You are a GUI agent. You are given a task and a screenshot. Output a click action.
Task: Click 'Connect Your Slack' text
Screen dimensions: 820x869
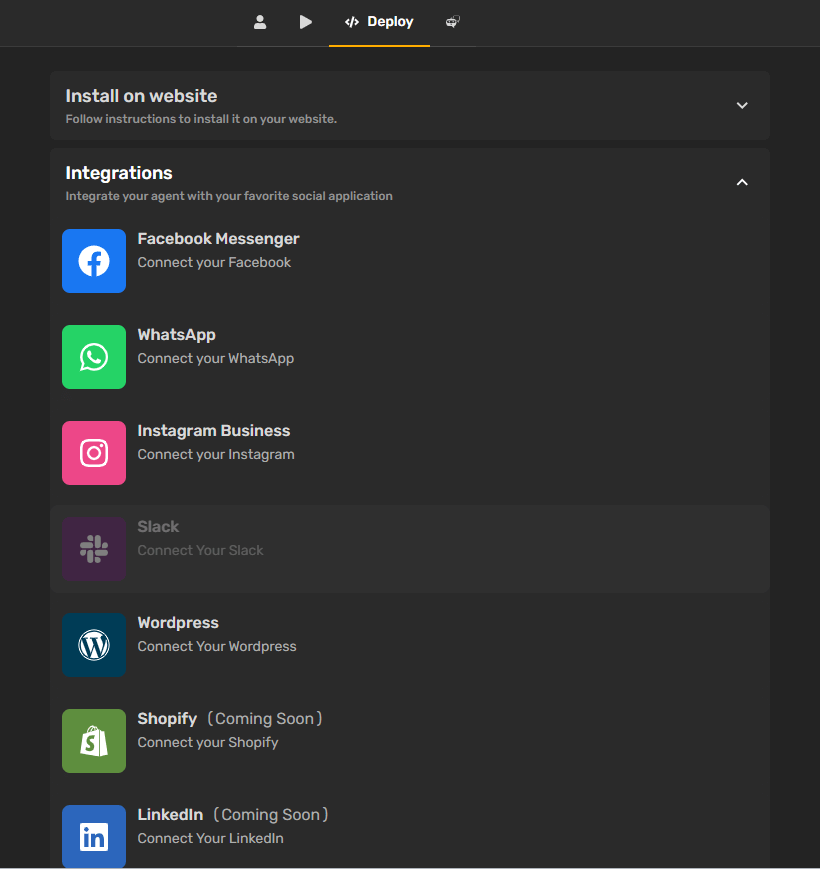[x=200, y=550]
